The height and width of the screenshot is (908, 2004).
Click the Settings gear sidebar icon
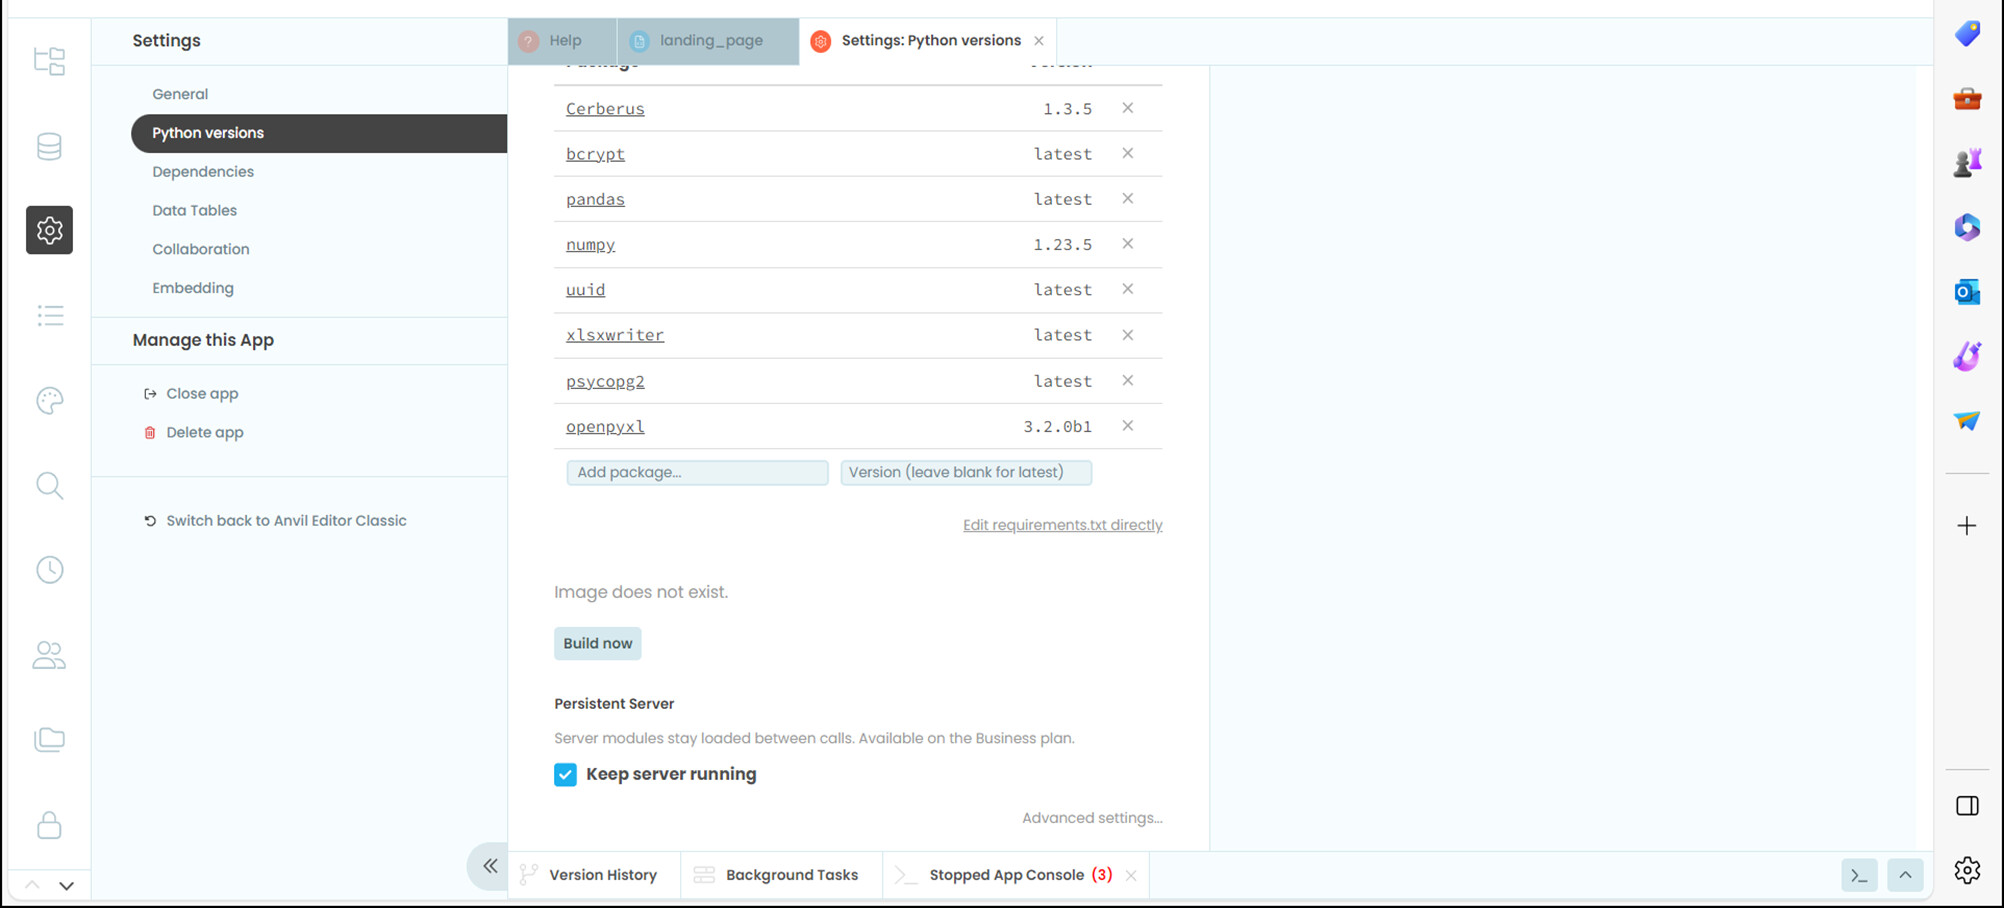(49, 230)
